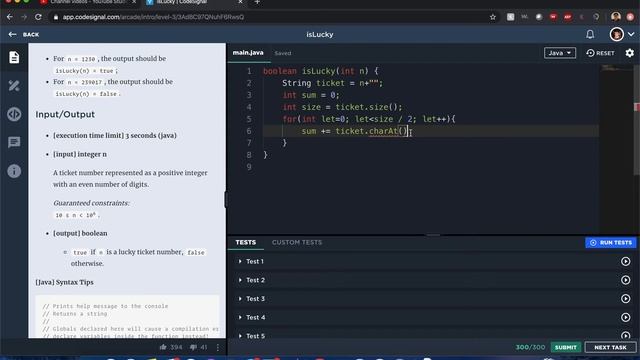The width and height of the screenshot is (640, 360).
Task: Click the browser forward arrow
Action: pos(24,17)
